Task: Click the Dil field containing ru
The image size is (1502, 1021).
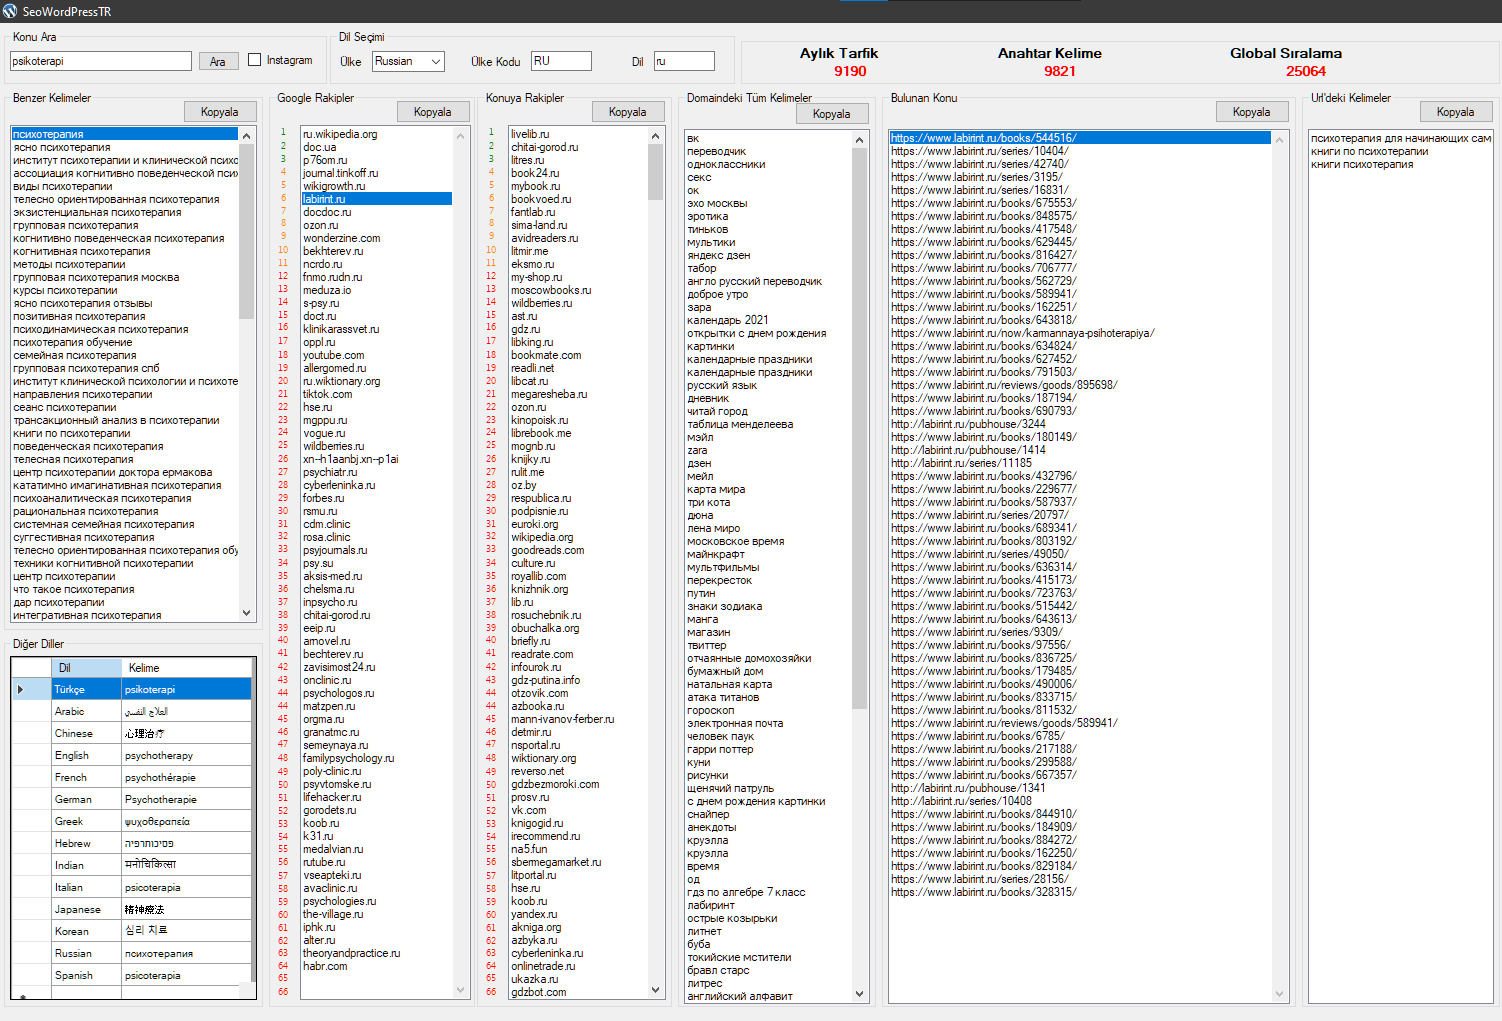Action: (684, 61)
